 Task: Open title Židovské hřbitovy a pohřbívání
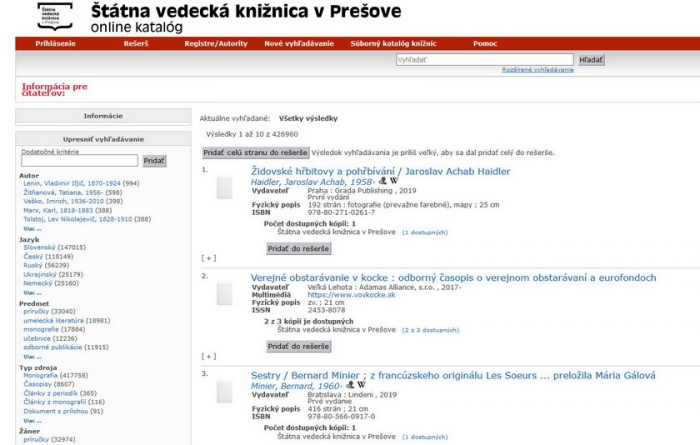(x=380, y=171)
